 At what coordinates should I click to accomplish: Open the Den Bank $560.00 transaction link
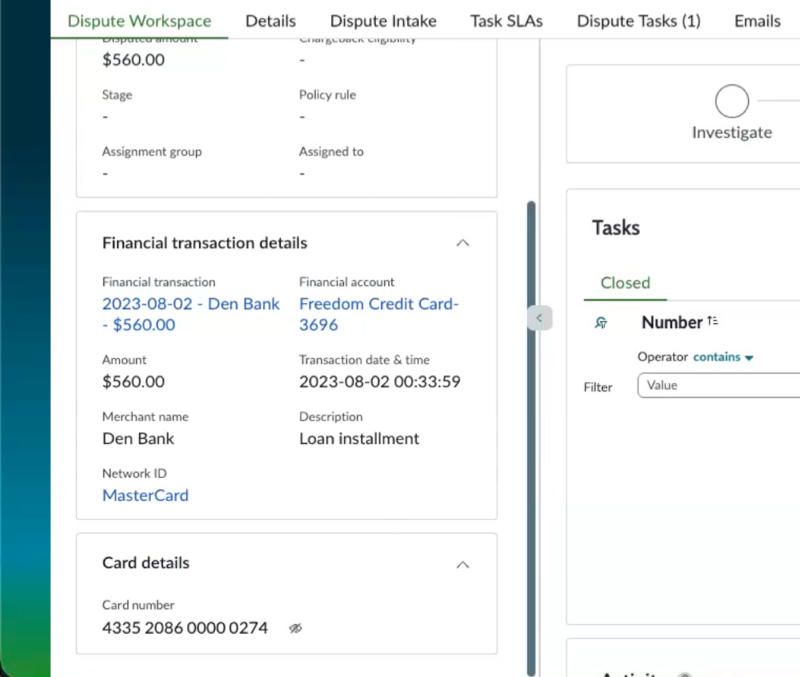(191, 314)
